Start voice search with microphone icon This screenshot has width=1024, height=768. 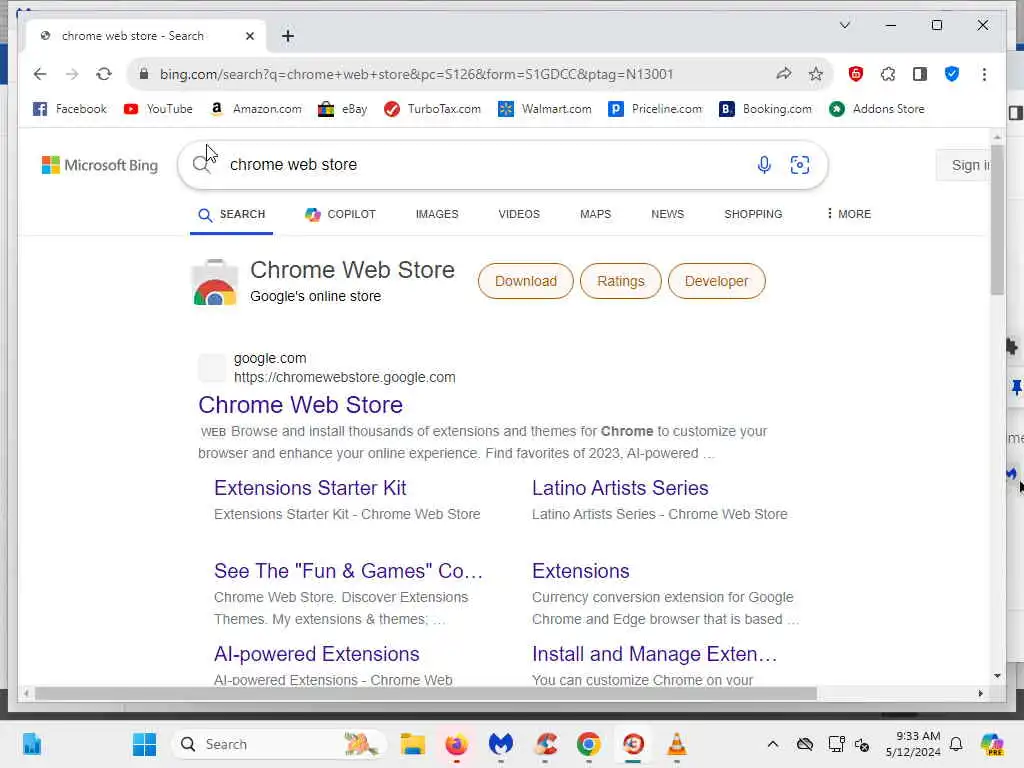point(763,165)
